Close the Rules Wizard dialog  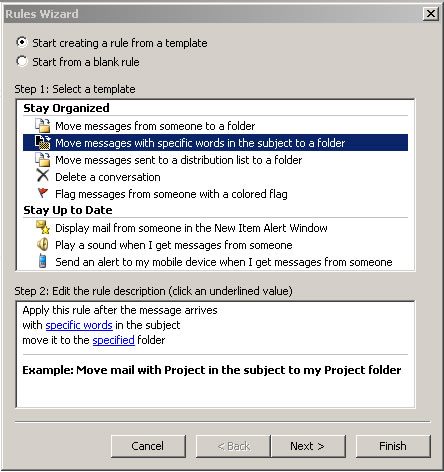click(431, 14)
